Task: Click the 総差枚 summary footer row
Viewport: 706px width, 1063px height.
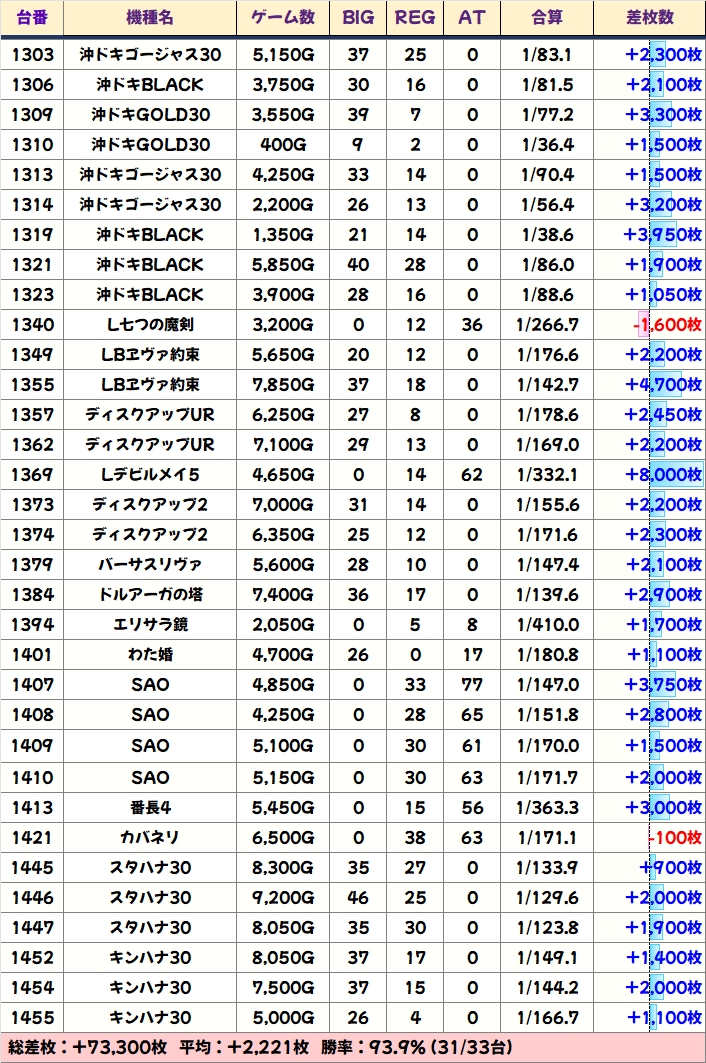Action: coord(352,1047)
